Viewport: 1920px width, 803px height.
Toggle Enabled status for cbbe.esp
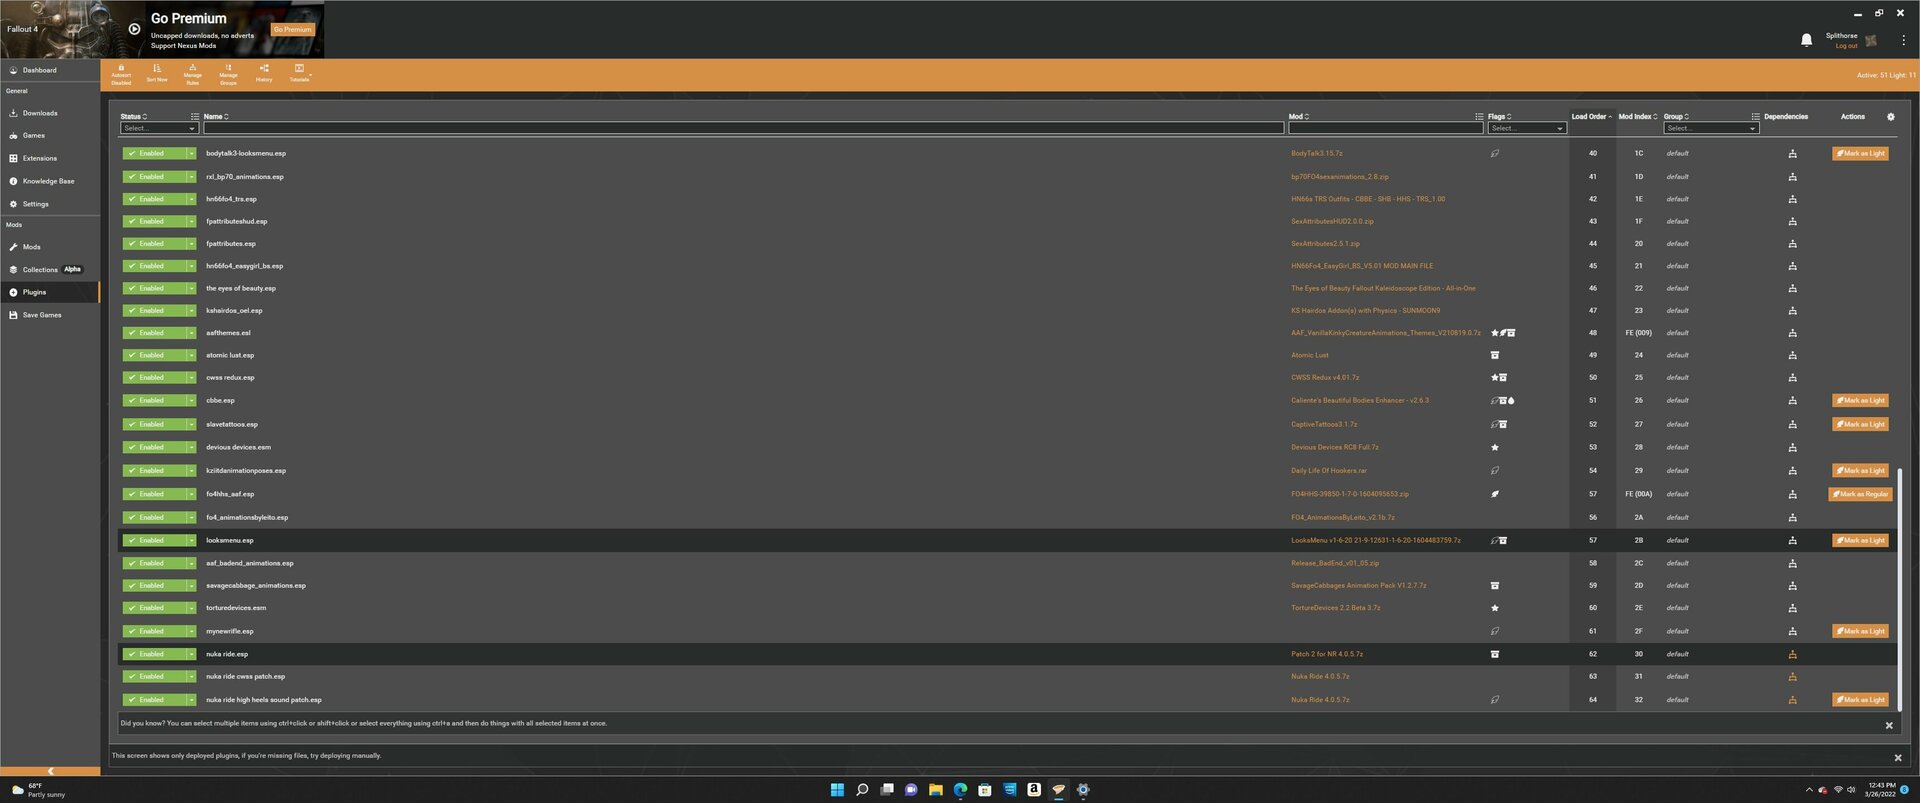click(154, 400)
